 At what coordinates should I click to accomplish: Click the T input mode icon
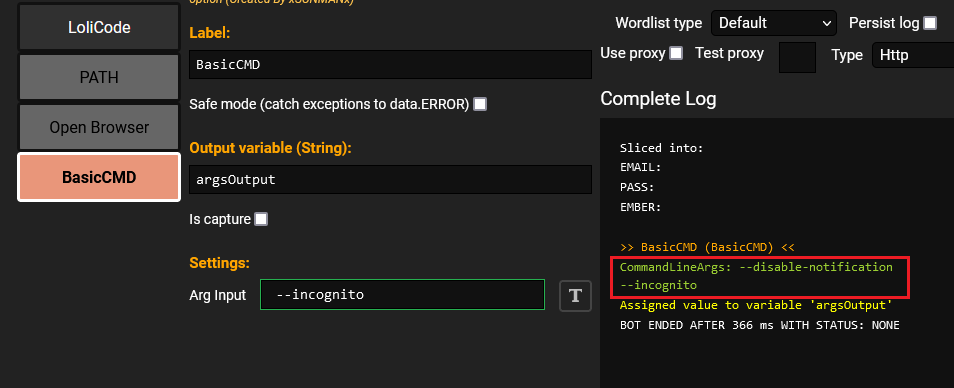point(575,296)
